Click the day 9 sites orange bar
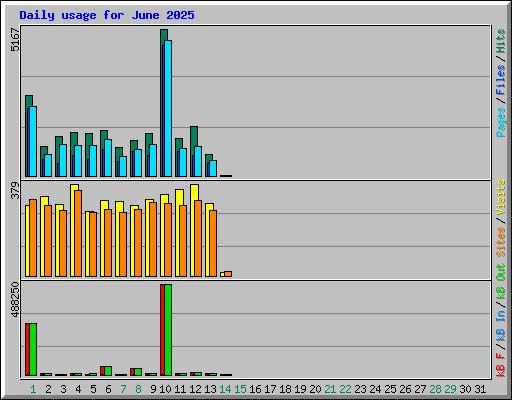 [153, 239]
